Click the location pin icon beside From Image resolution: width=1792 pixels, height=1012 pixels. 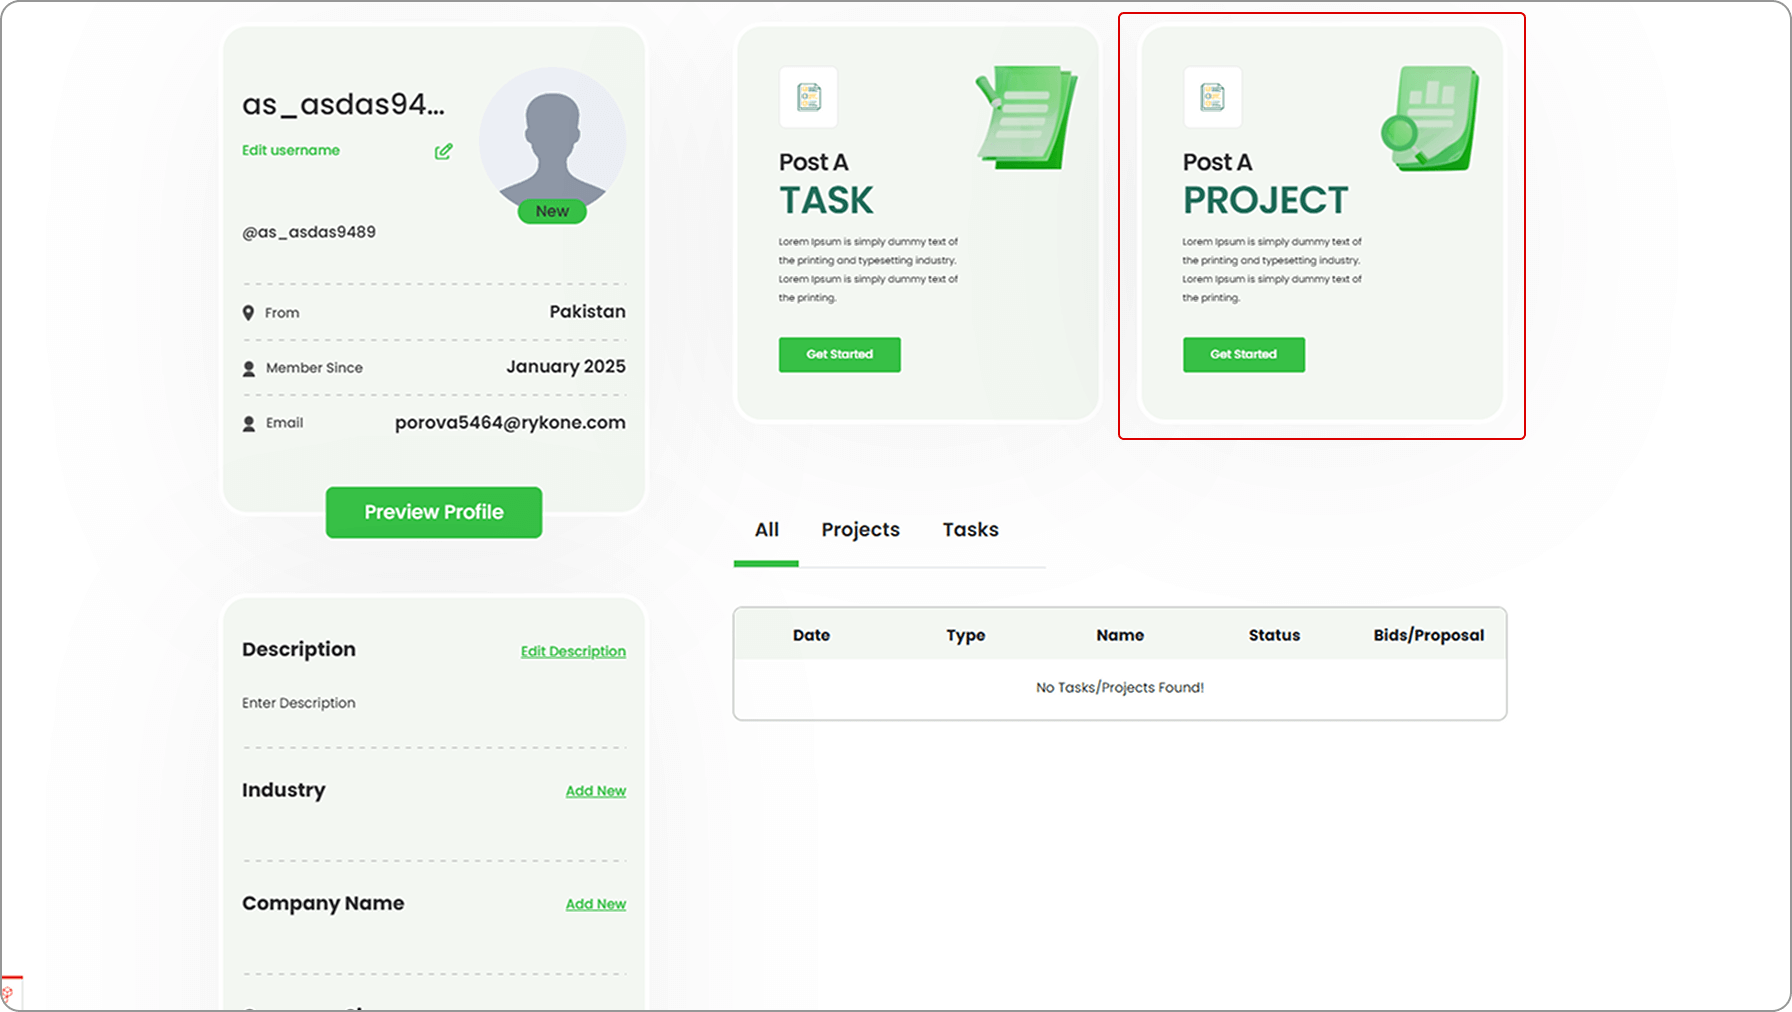click(x=248, y=313)
